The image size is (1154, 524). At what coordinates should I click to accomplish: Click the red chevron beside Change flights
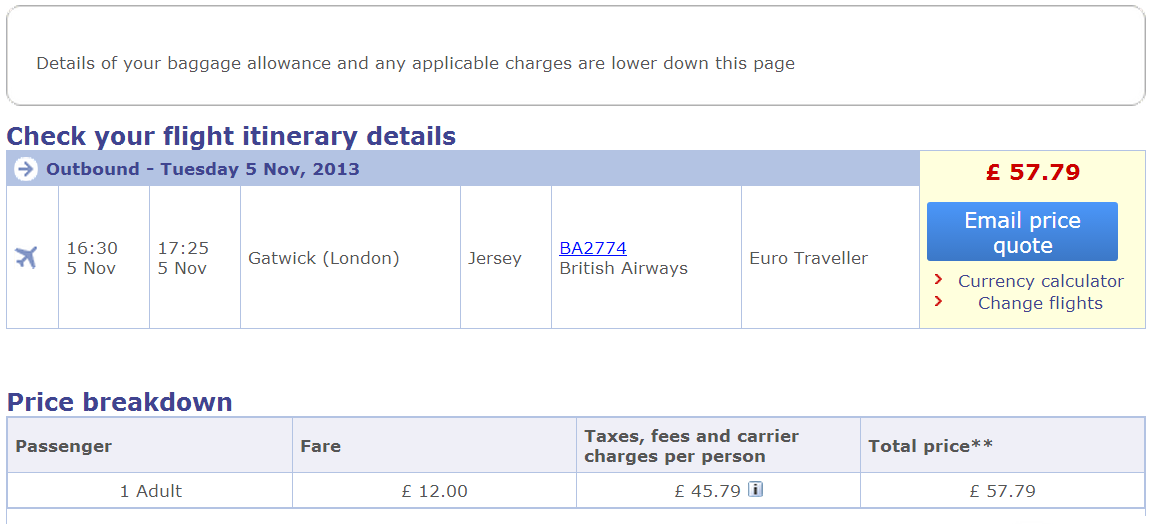pos(938,301)
